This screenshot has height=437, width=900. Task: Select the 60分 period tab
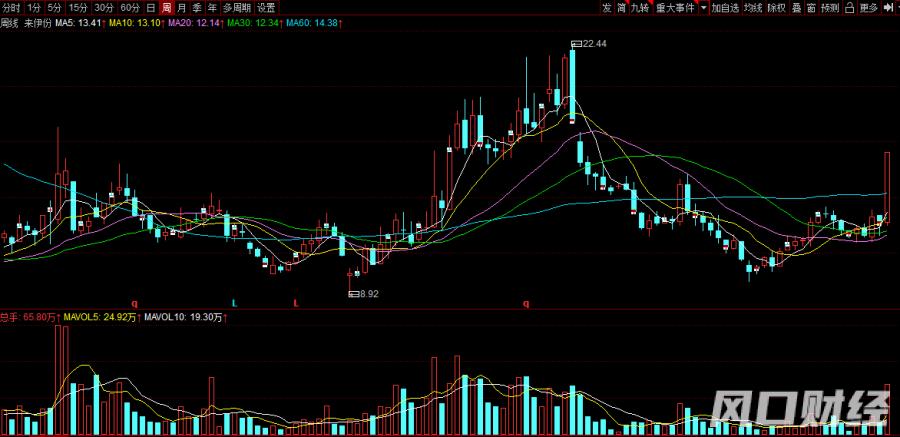130,8
